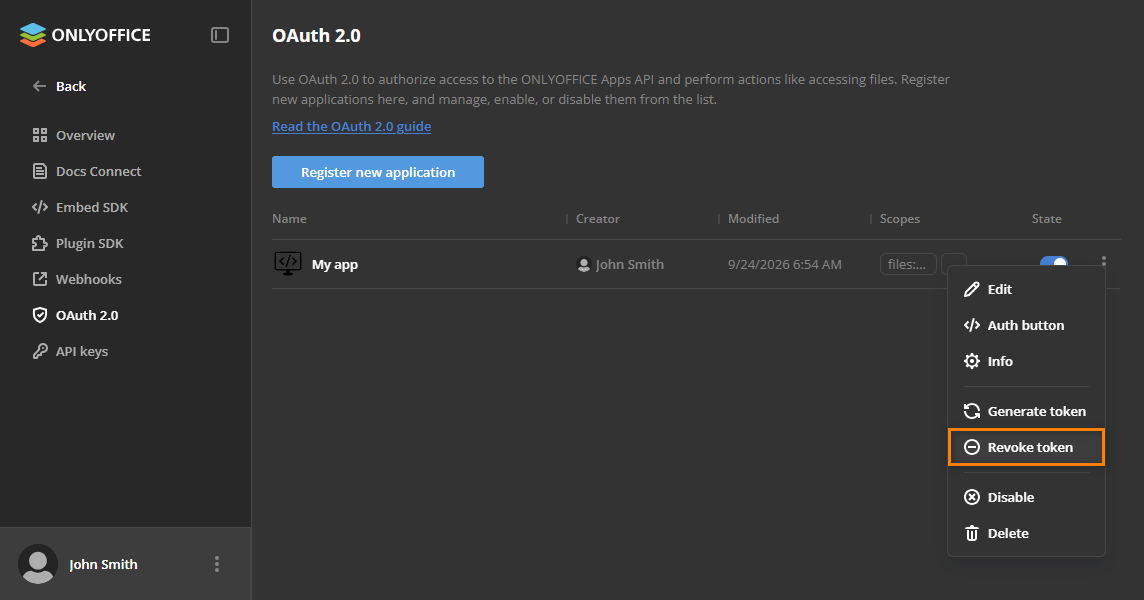
Task: Collapse the sidebar with the panel icon
Action: pyautogui.click(x=220, y=35)
